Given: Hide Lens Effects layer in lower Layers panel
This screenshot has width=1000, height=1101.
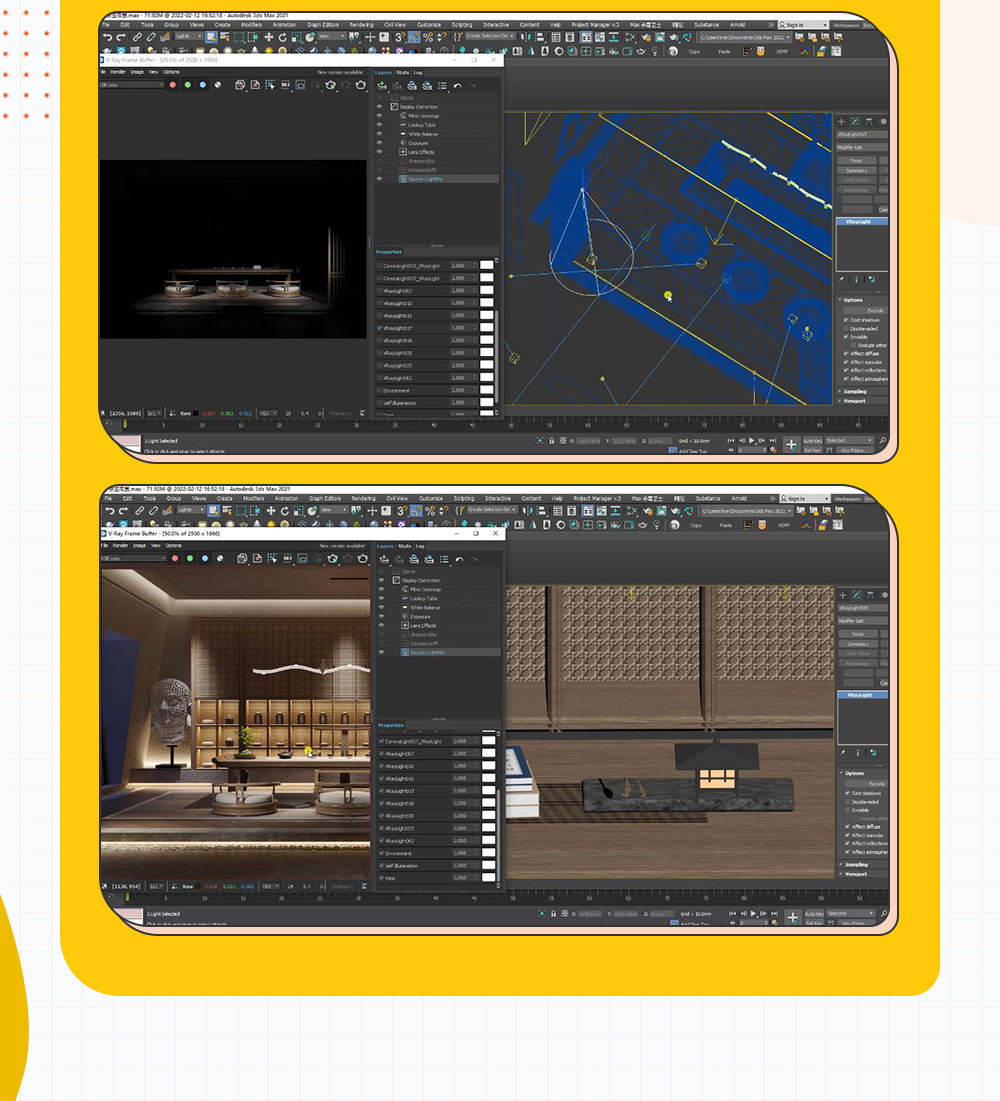Looking at the screenshot, I should [382, 625].
